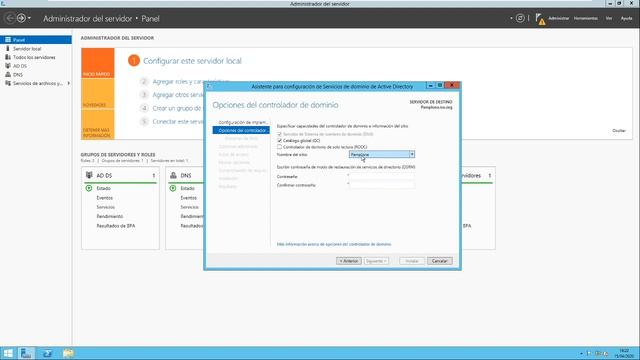This screenshot has height=360, width=640.
Task: Open File Explorer from the taskbar
Action: pyautogui.click(x=68, y=353)
